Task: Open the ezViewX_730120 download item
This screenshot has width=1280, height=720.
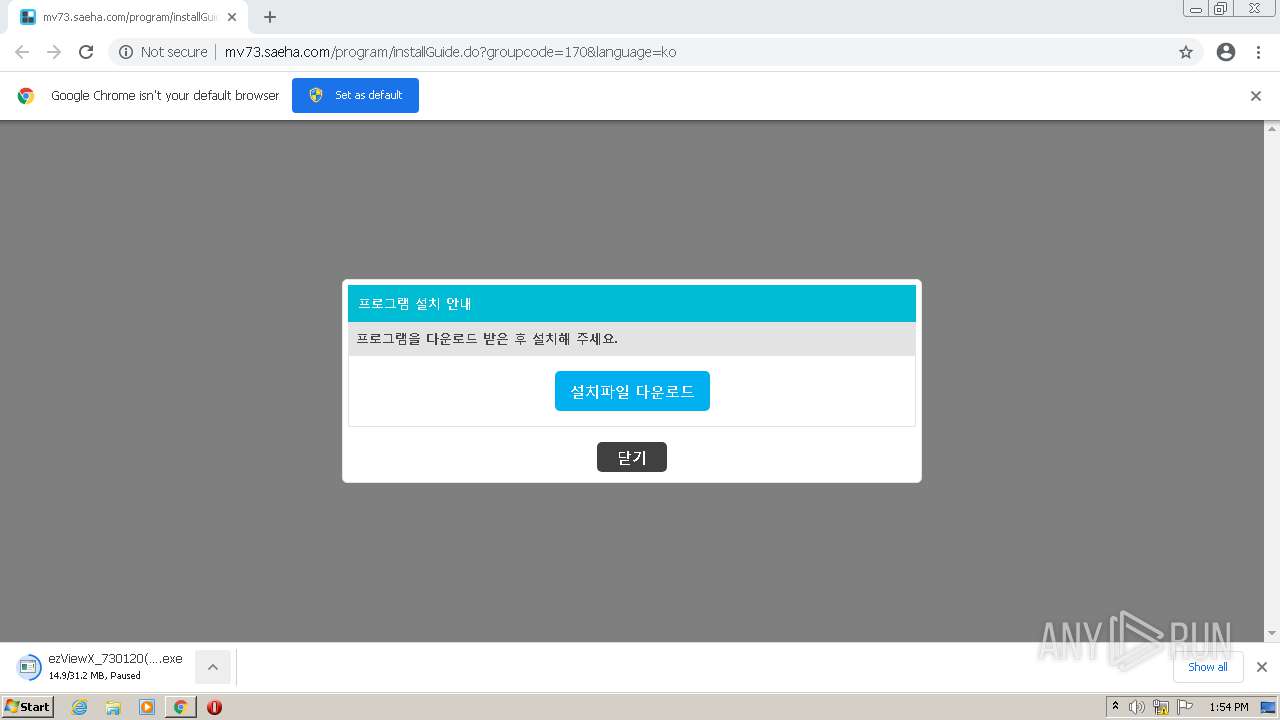Action: click(100, 667)
